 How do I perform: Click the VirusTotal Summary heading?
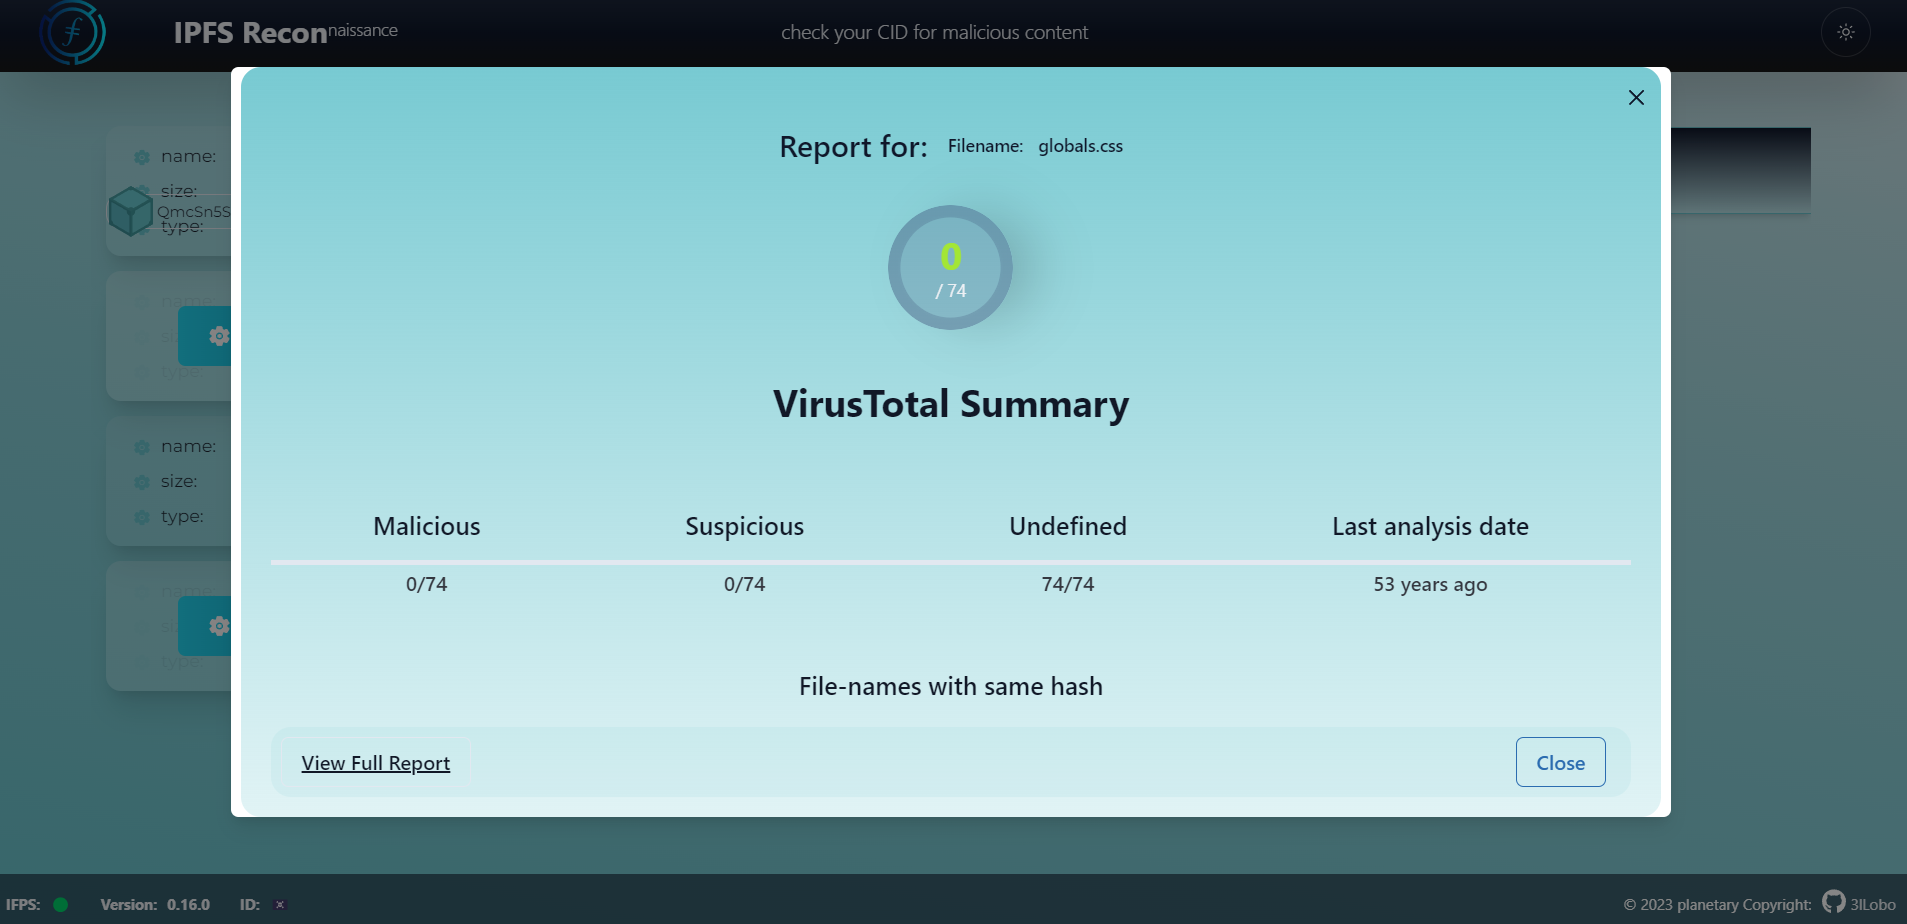tap(951, 404)
